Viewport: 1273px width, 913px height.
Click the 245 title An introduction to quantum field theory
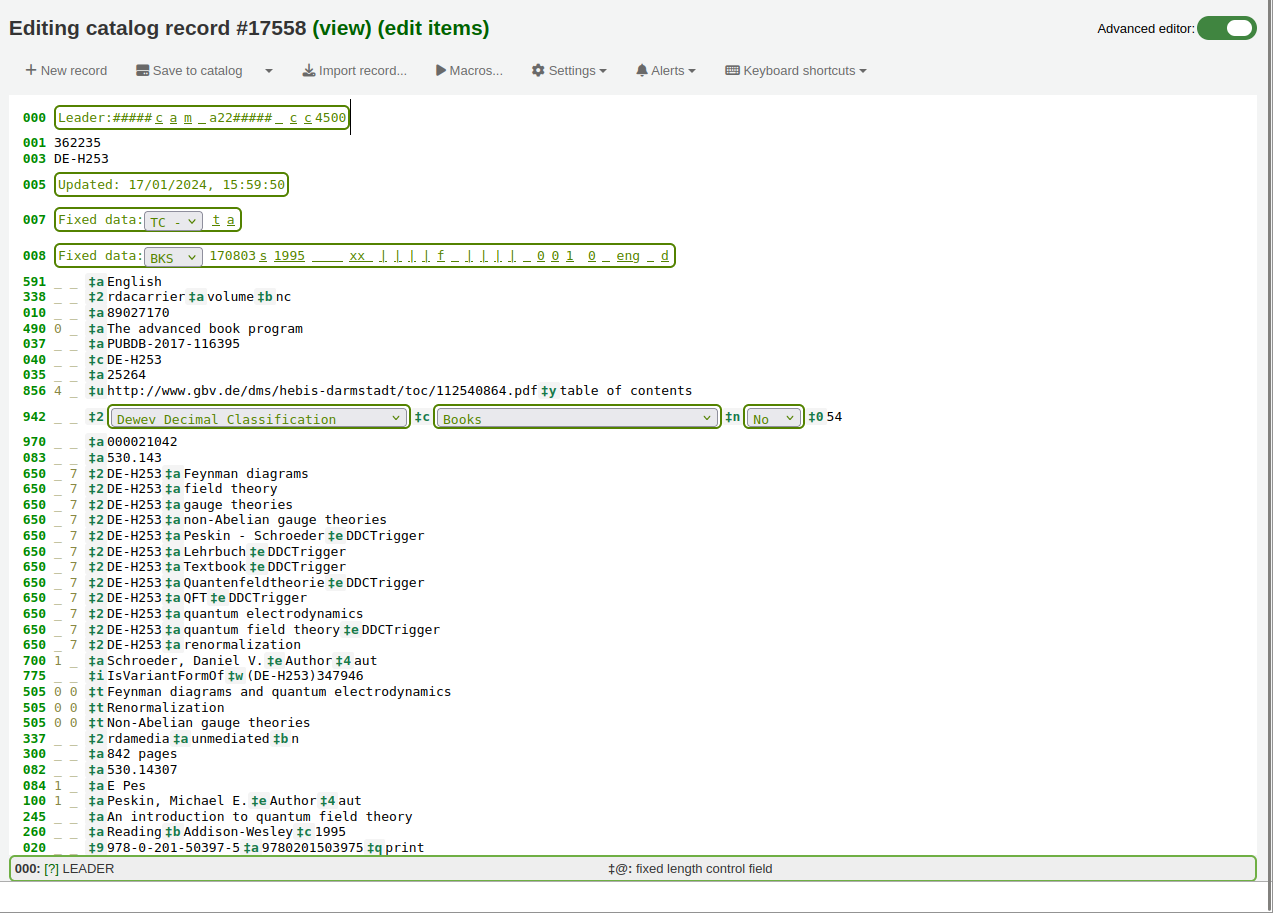point(260,817)
